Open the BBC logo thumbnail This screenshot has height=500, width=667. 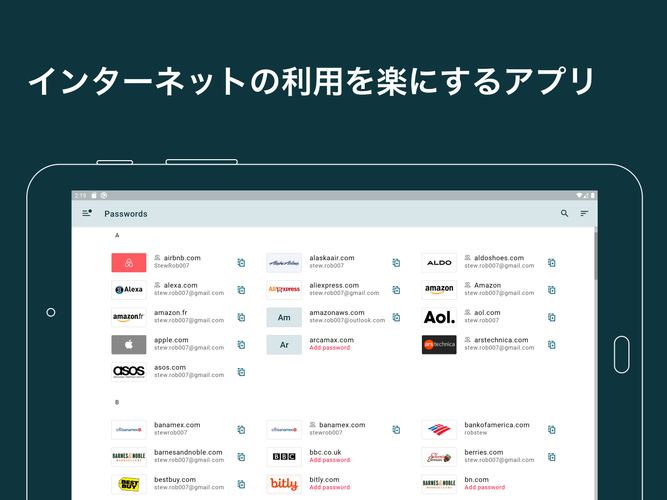[x=284, y=457]
